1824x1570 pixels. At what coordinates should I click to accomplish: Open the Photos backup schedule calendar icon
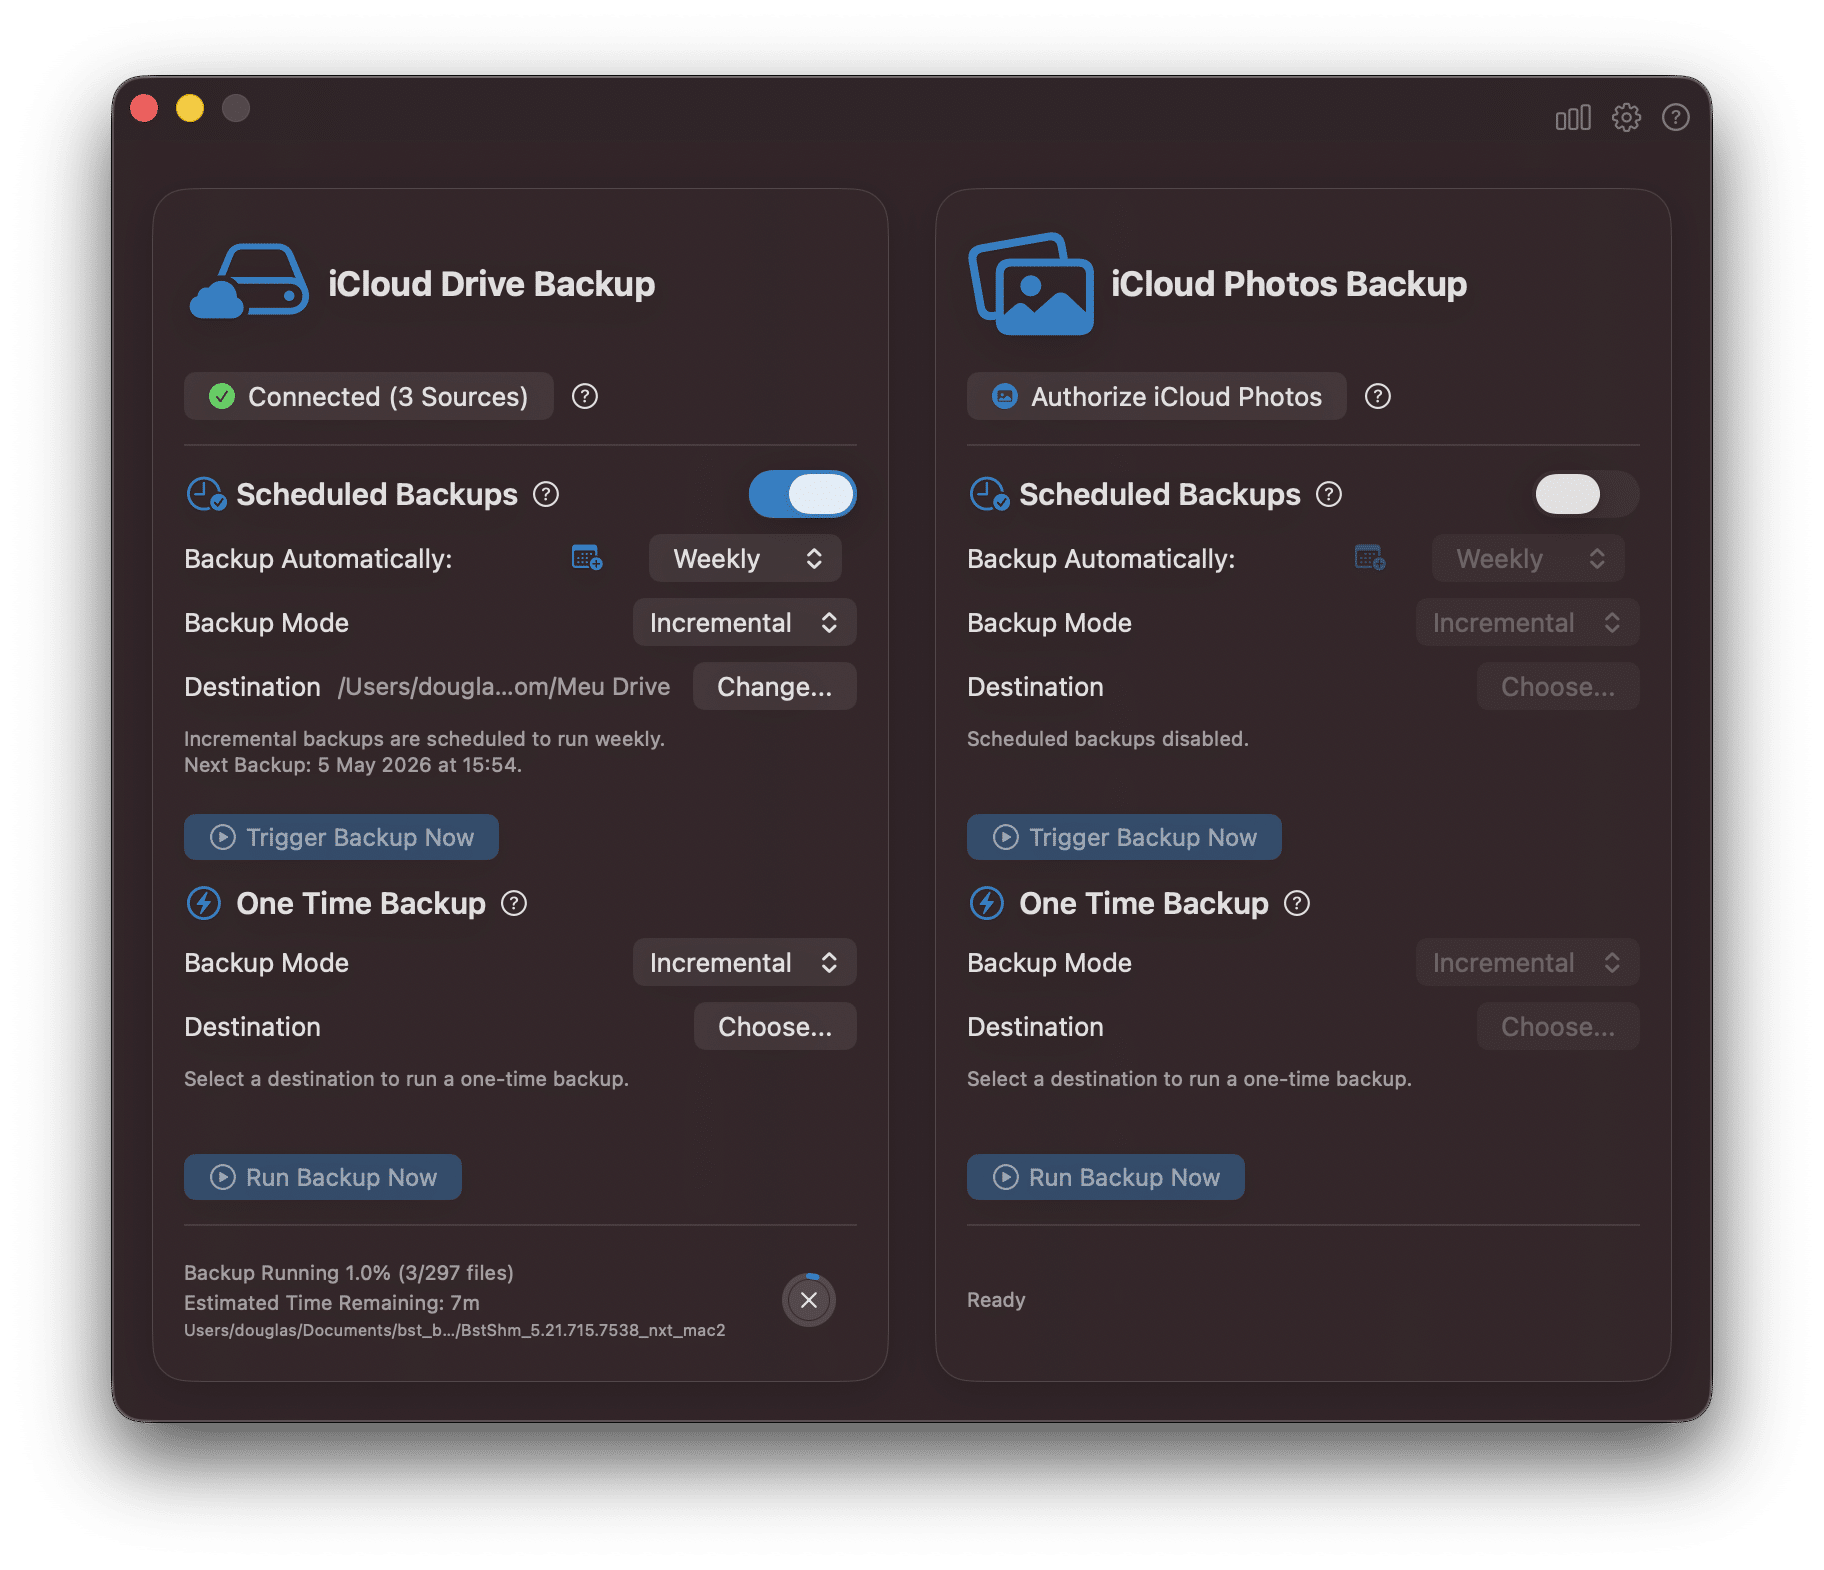1369,558
